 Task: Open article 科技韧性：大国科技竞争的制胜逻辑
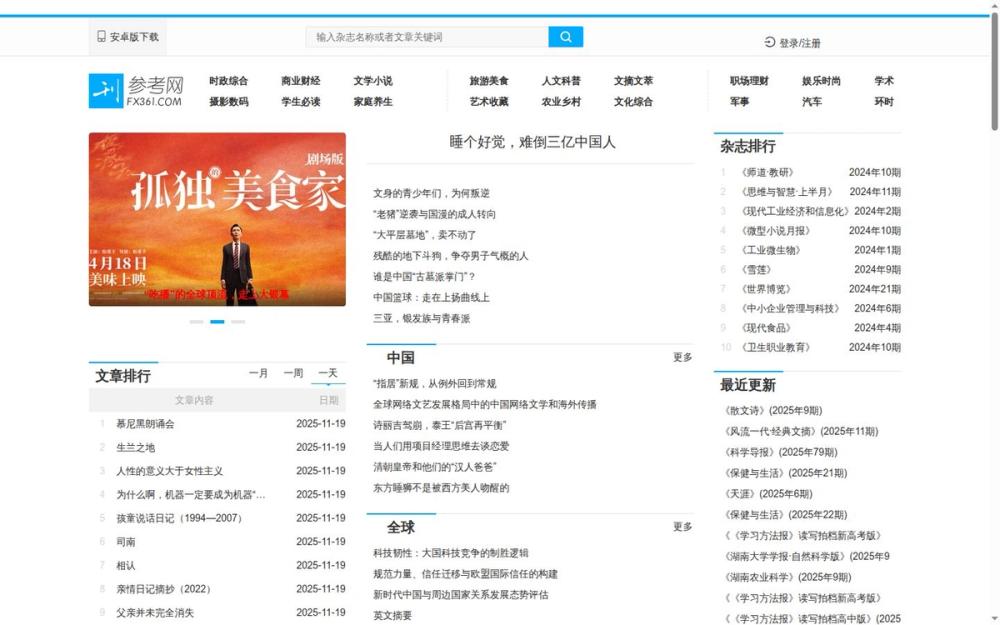tap(451, 553)
